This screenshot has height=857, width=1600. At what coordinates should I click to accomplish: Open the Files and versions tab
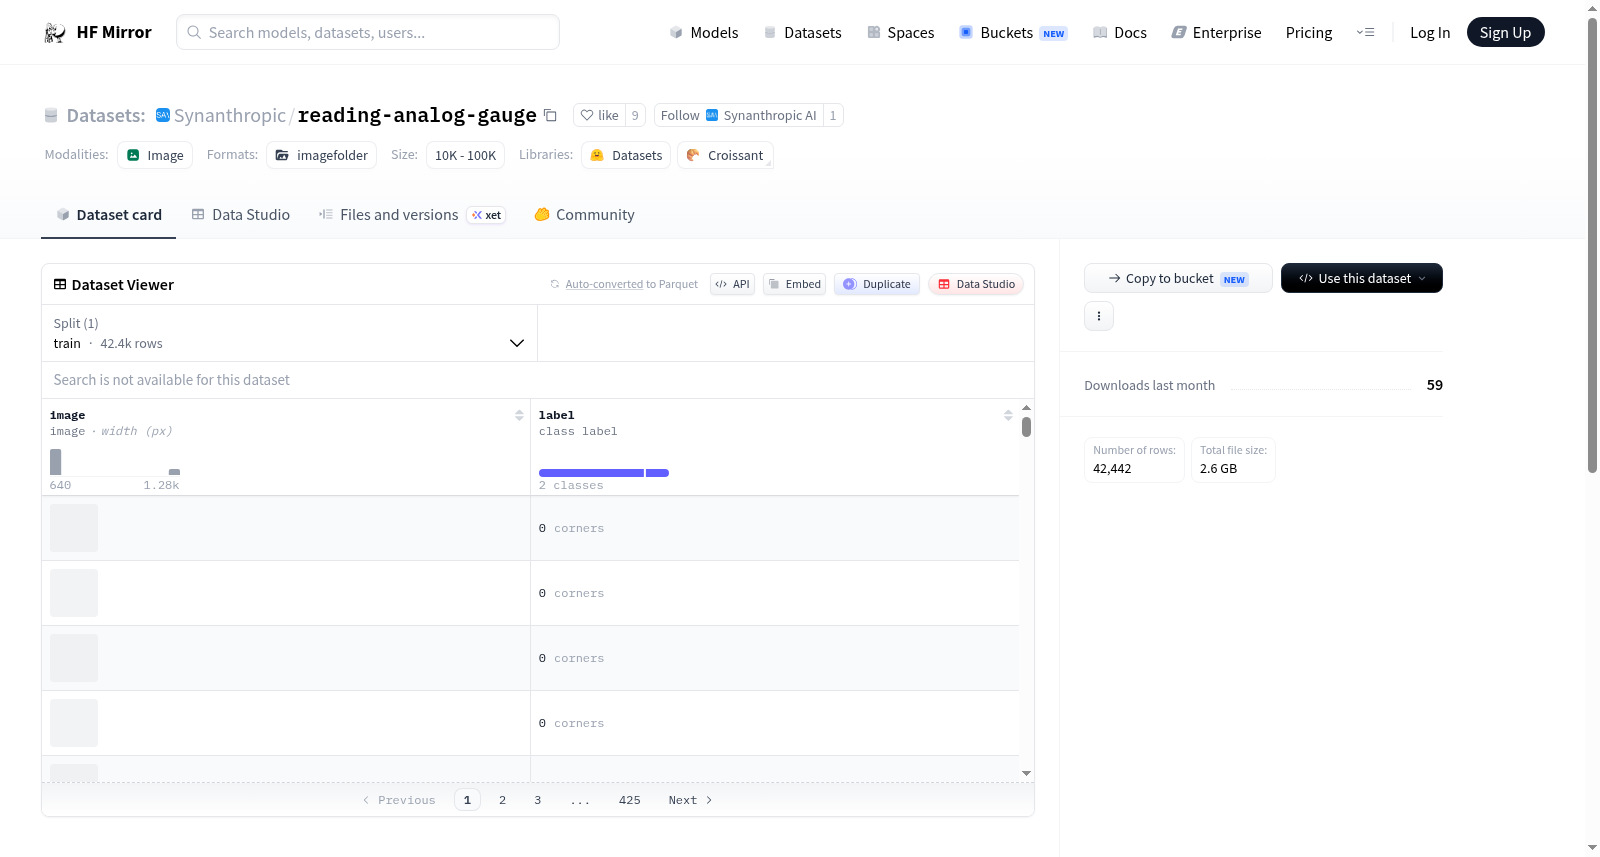[412, 214]
